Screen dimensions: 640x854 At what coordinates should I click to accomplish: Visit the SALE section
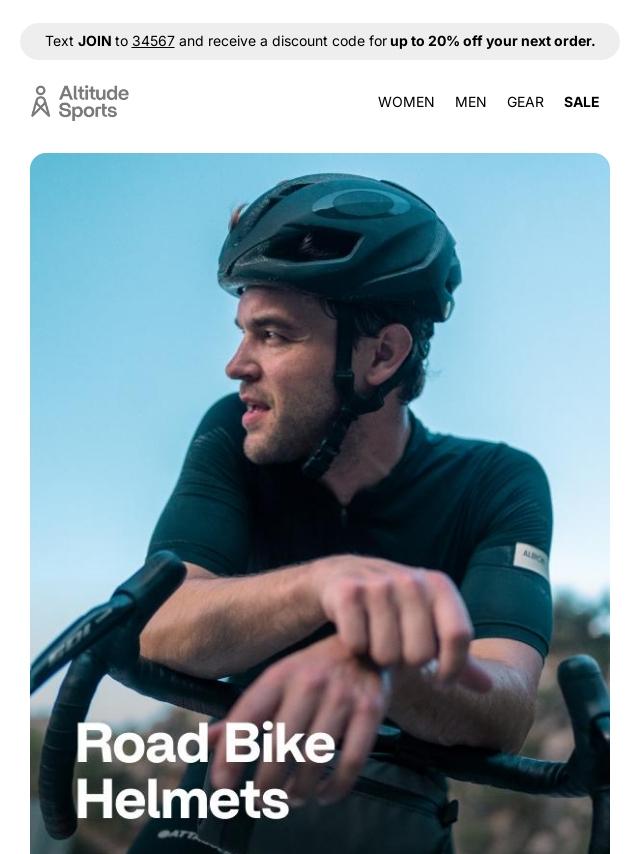coord(581,102)
